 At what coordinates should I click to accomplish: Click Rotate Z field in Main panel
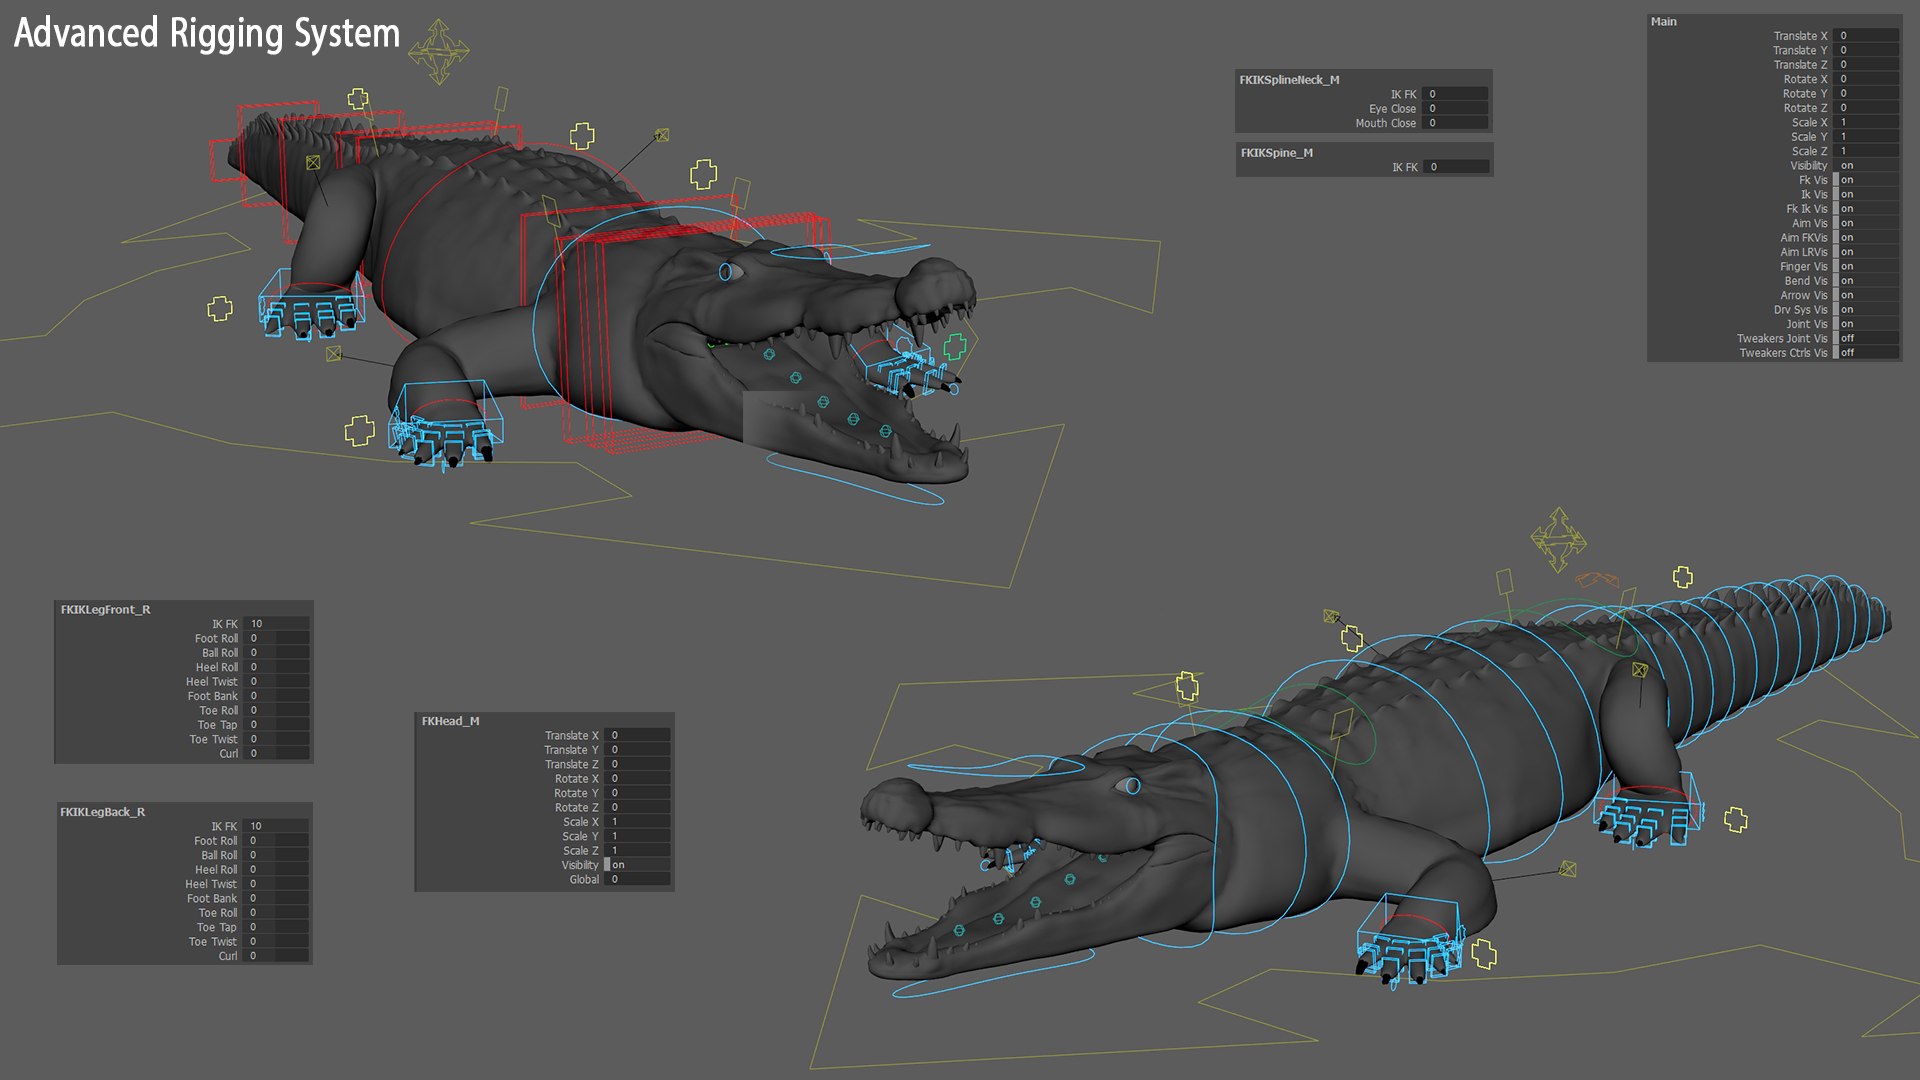tap(1867, 108)
